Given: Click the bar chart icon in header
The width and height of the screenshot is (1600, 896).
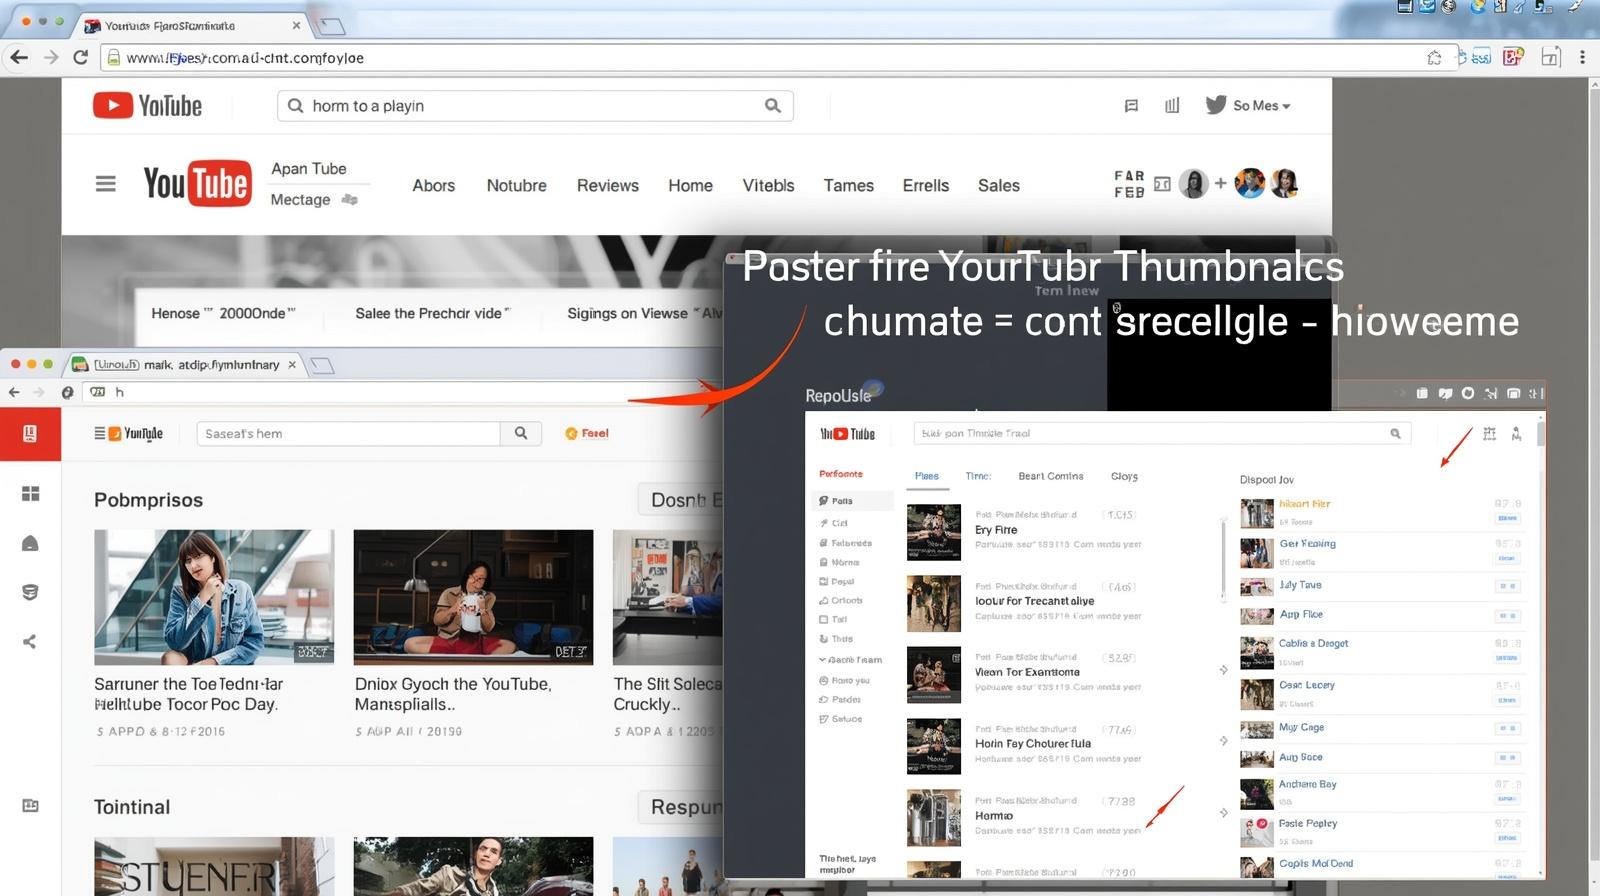Looking at the screenshot, I should [x=1172, y=106].
